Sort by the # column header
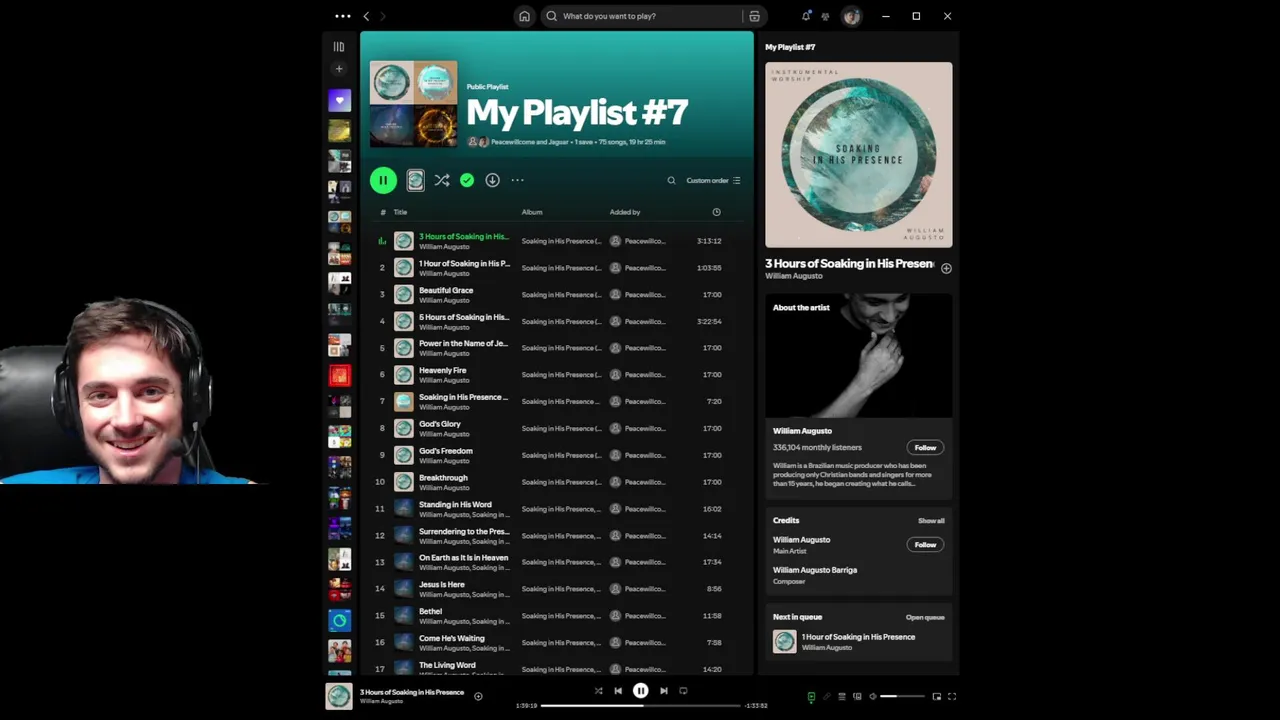 [x=382, y=212]
